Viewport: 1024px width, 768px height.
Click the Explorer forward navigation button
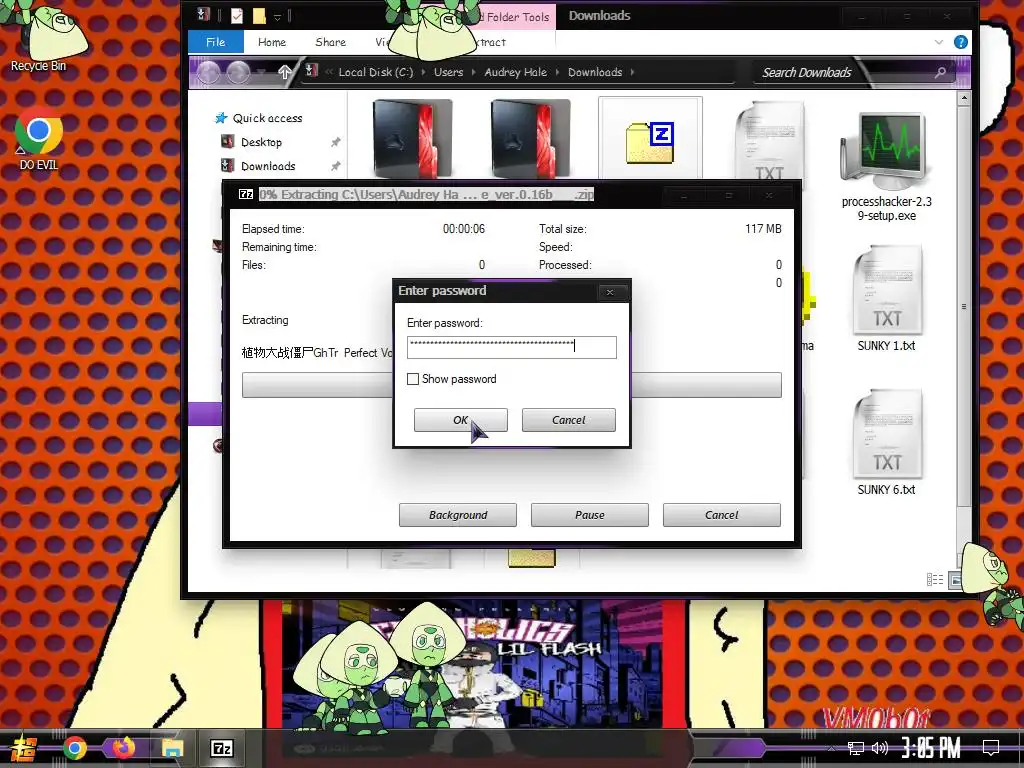[x=238, y=72]
